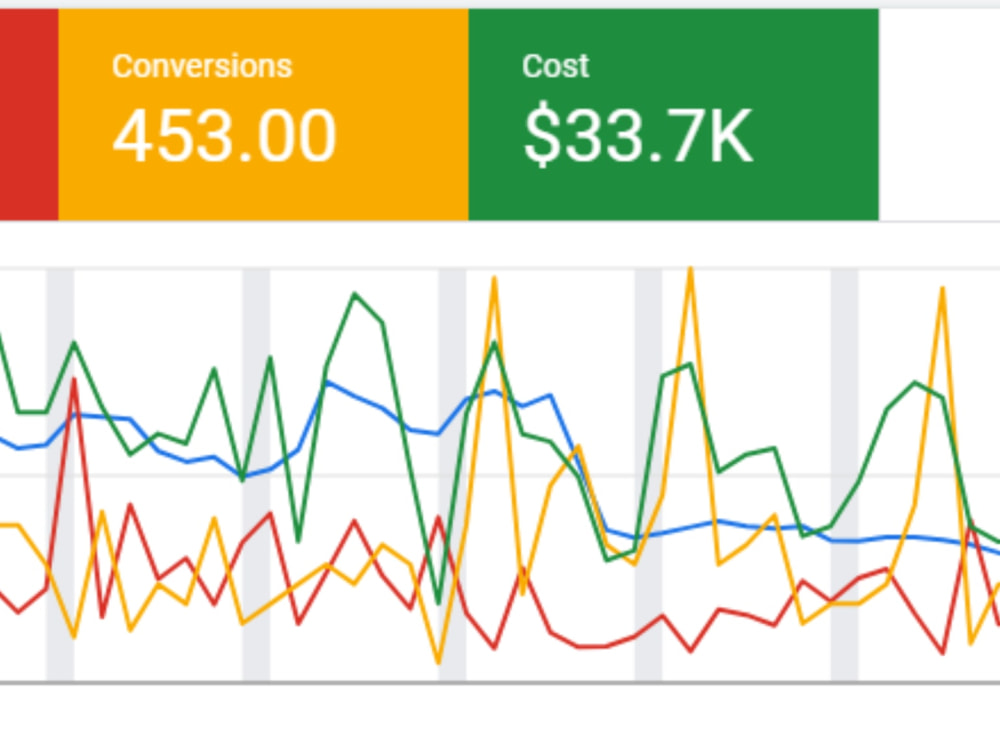
Task: Click the tallest red line spike
Action: coord(75,380)
